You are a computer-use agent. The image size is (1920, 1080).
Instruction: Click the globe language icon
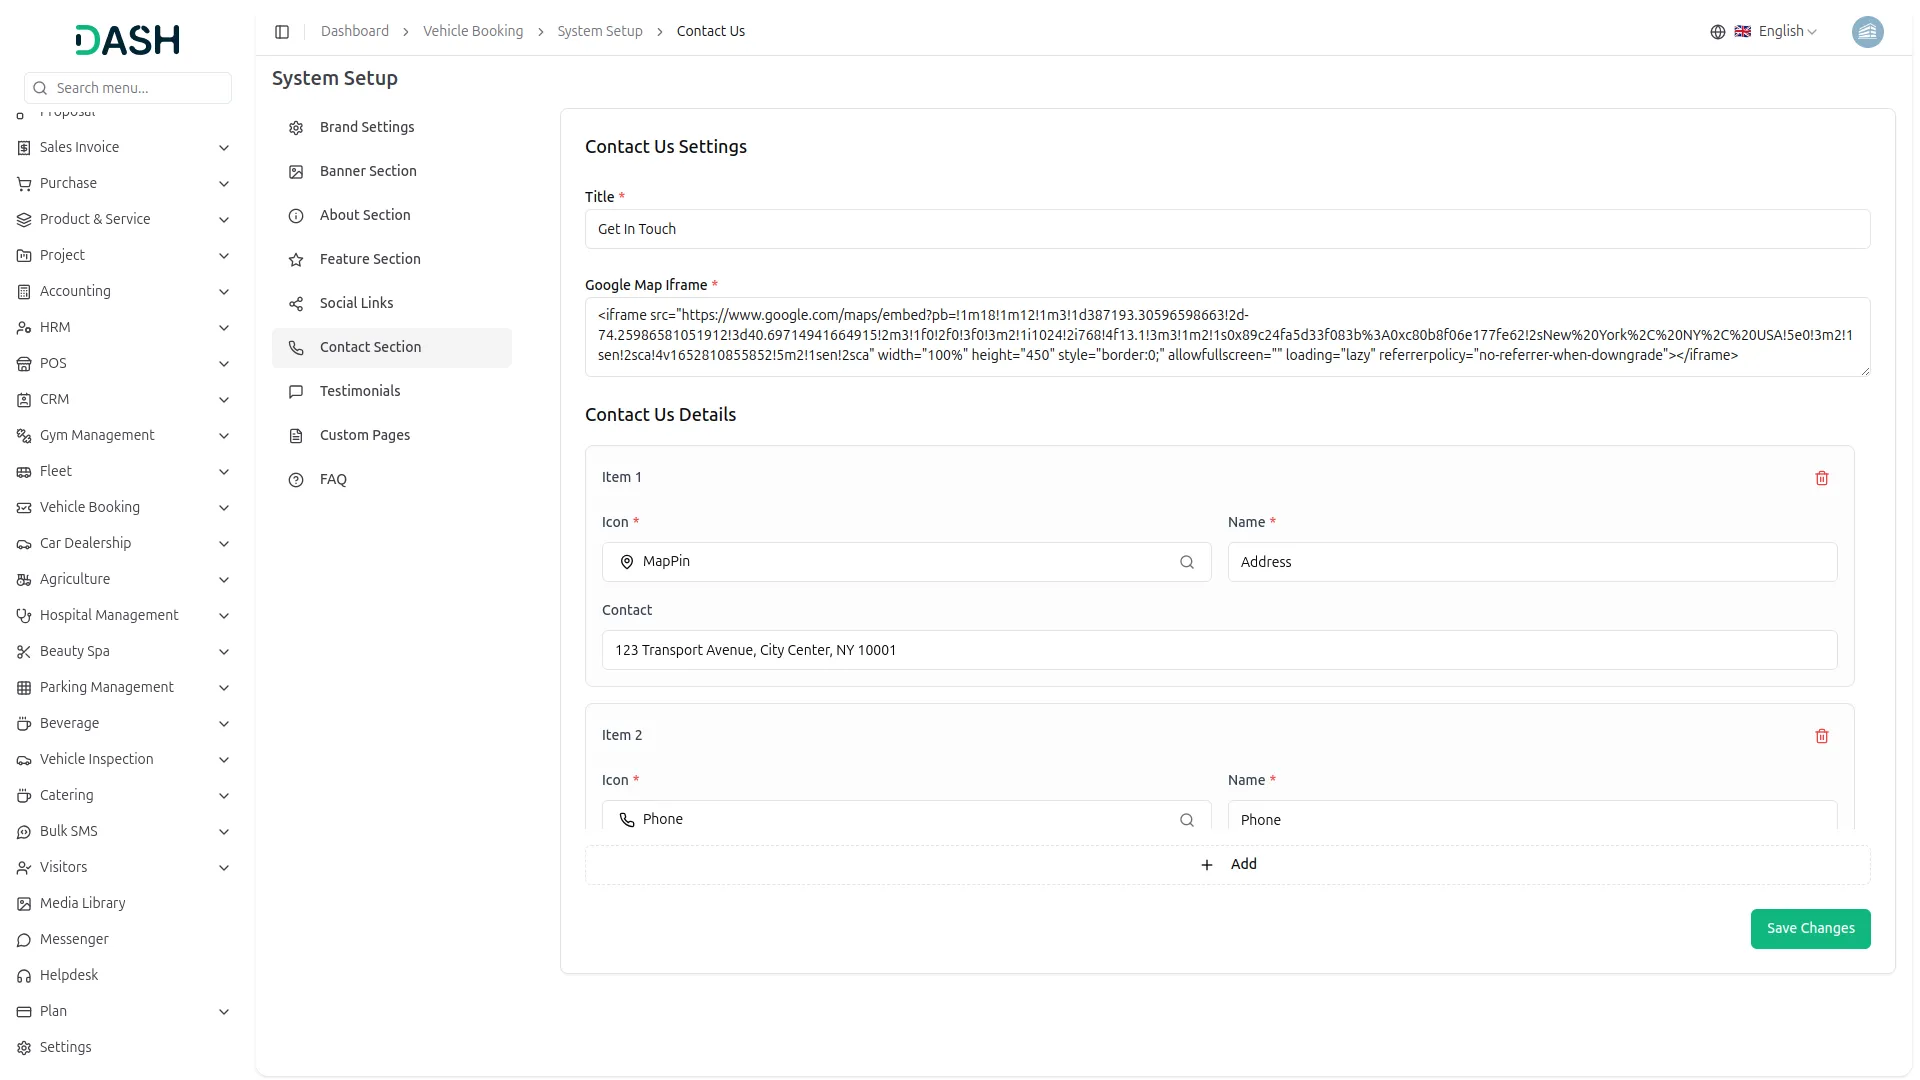pos(1717,32)
